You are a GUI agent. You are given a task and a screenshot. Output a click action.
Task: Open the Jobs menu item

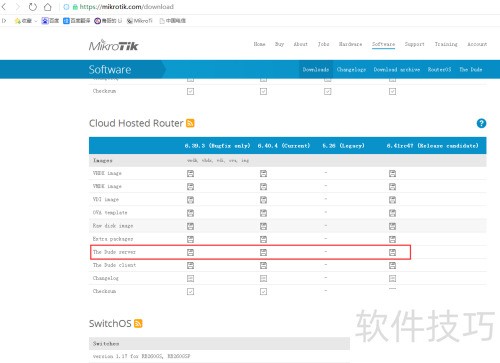click(x=323, y=44)
